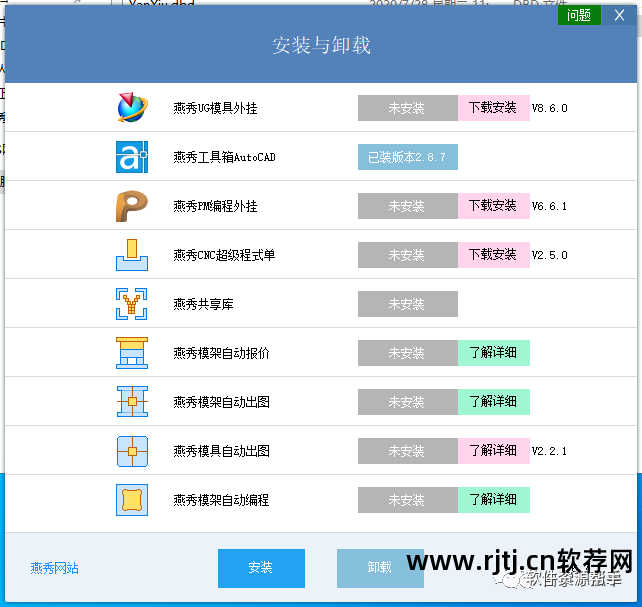
Task: Open 了解详细 for 燕秀模具自动出图
Action: click(x=493, y=451)
